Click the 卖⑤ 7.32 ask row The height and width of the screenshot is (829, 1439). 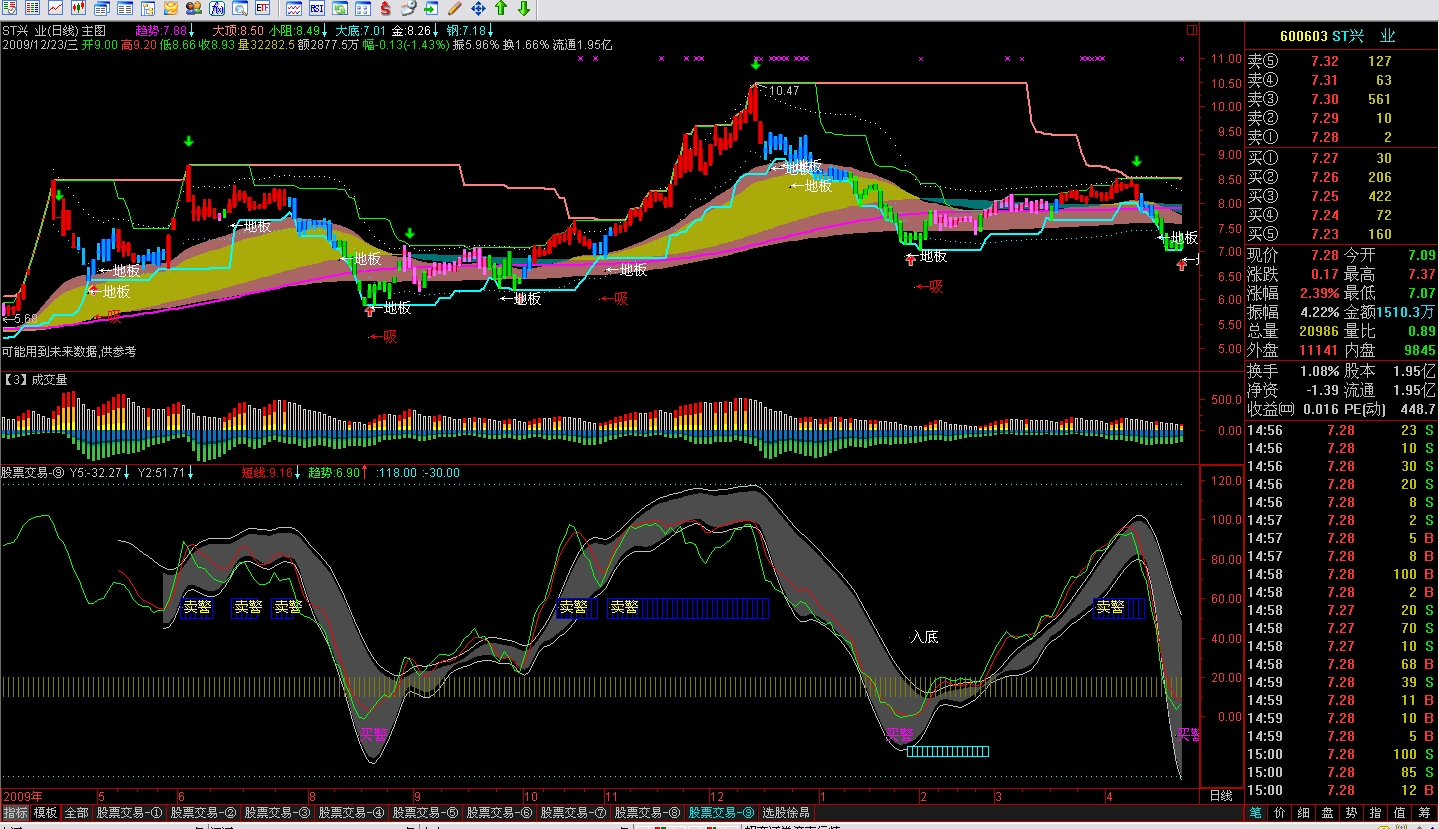(x=1341, y=61)
